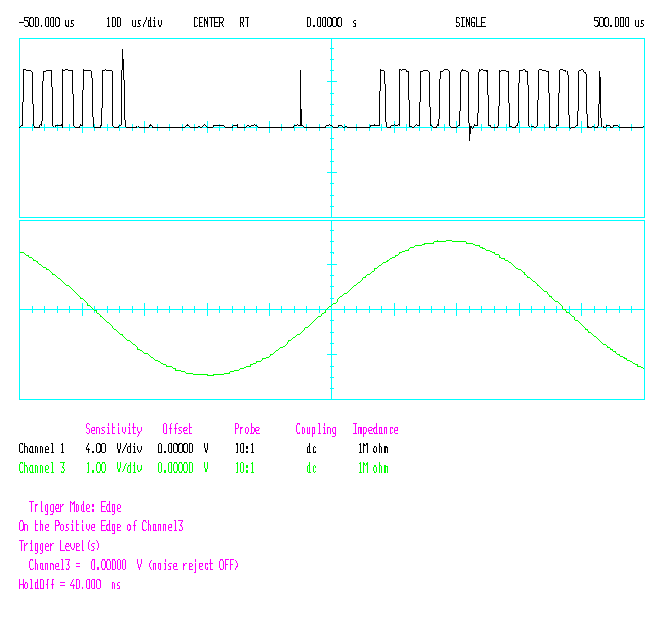Select the 0.00000 s delay value
The height and width of the screenshot is (638, 669).
click(331, 23)
